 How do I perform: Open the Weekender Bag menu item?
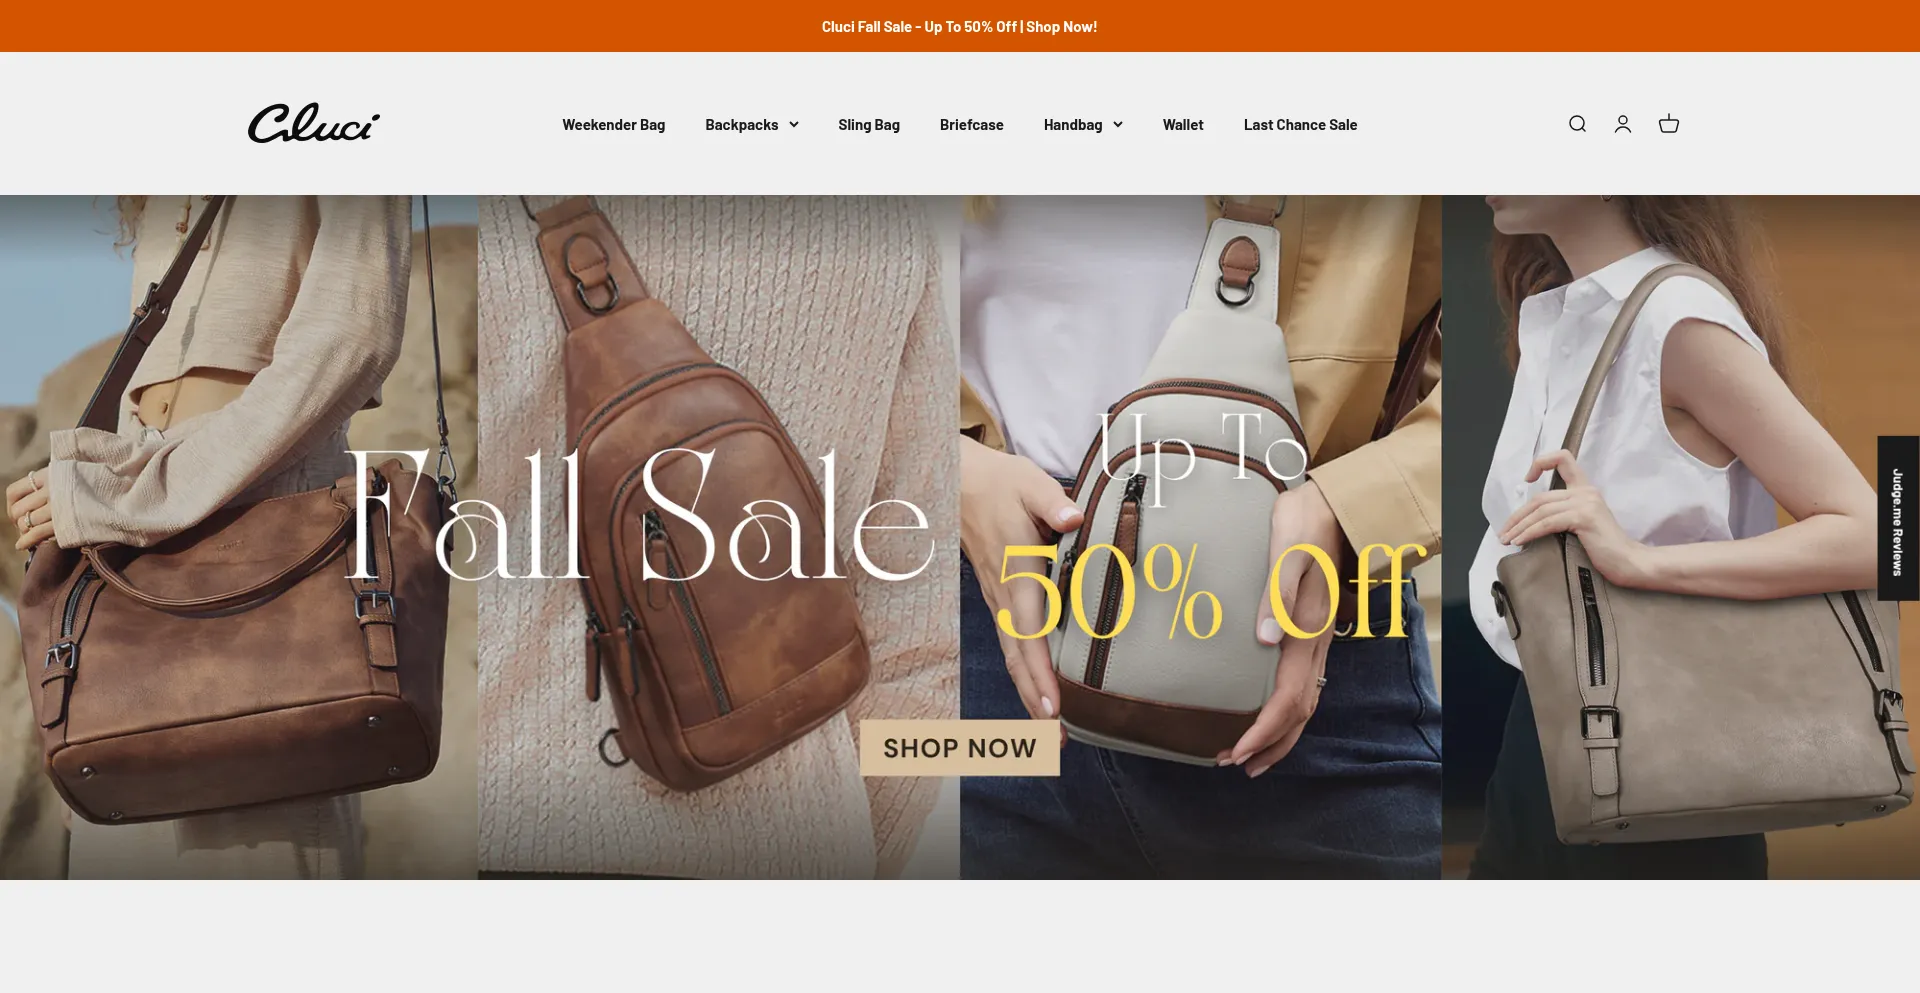pyautogui.click(x=613, y=125)
